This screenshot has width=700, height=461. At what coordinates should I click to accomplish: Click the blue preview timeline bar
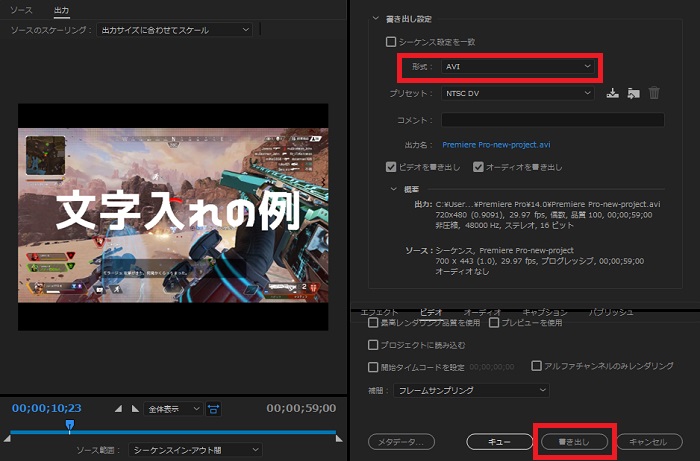[x=173, y=432]
